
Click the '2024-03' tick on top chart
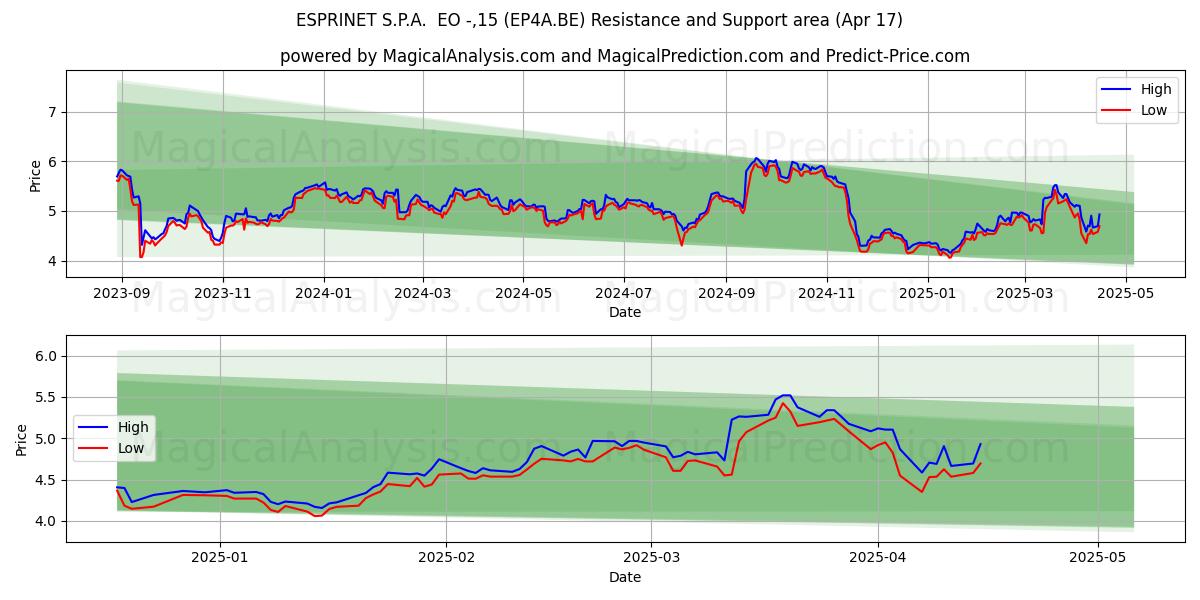[422, 292]
